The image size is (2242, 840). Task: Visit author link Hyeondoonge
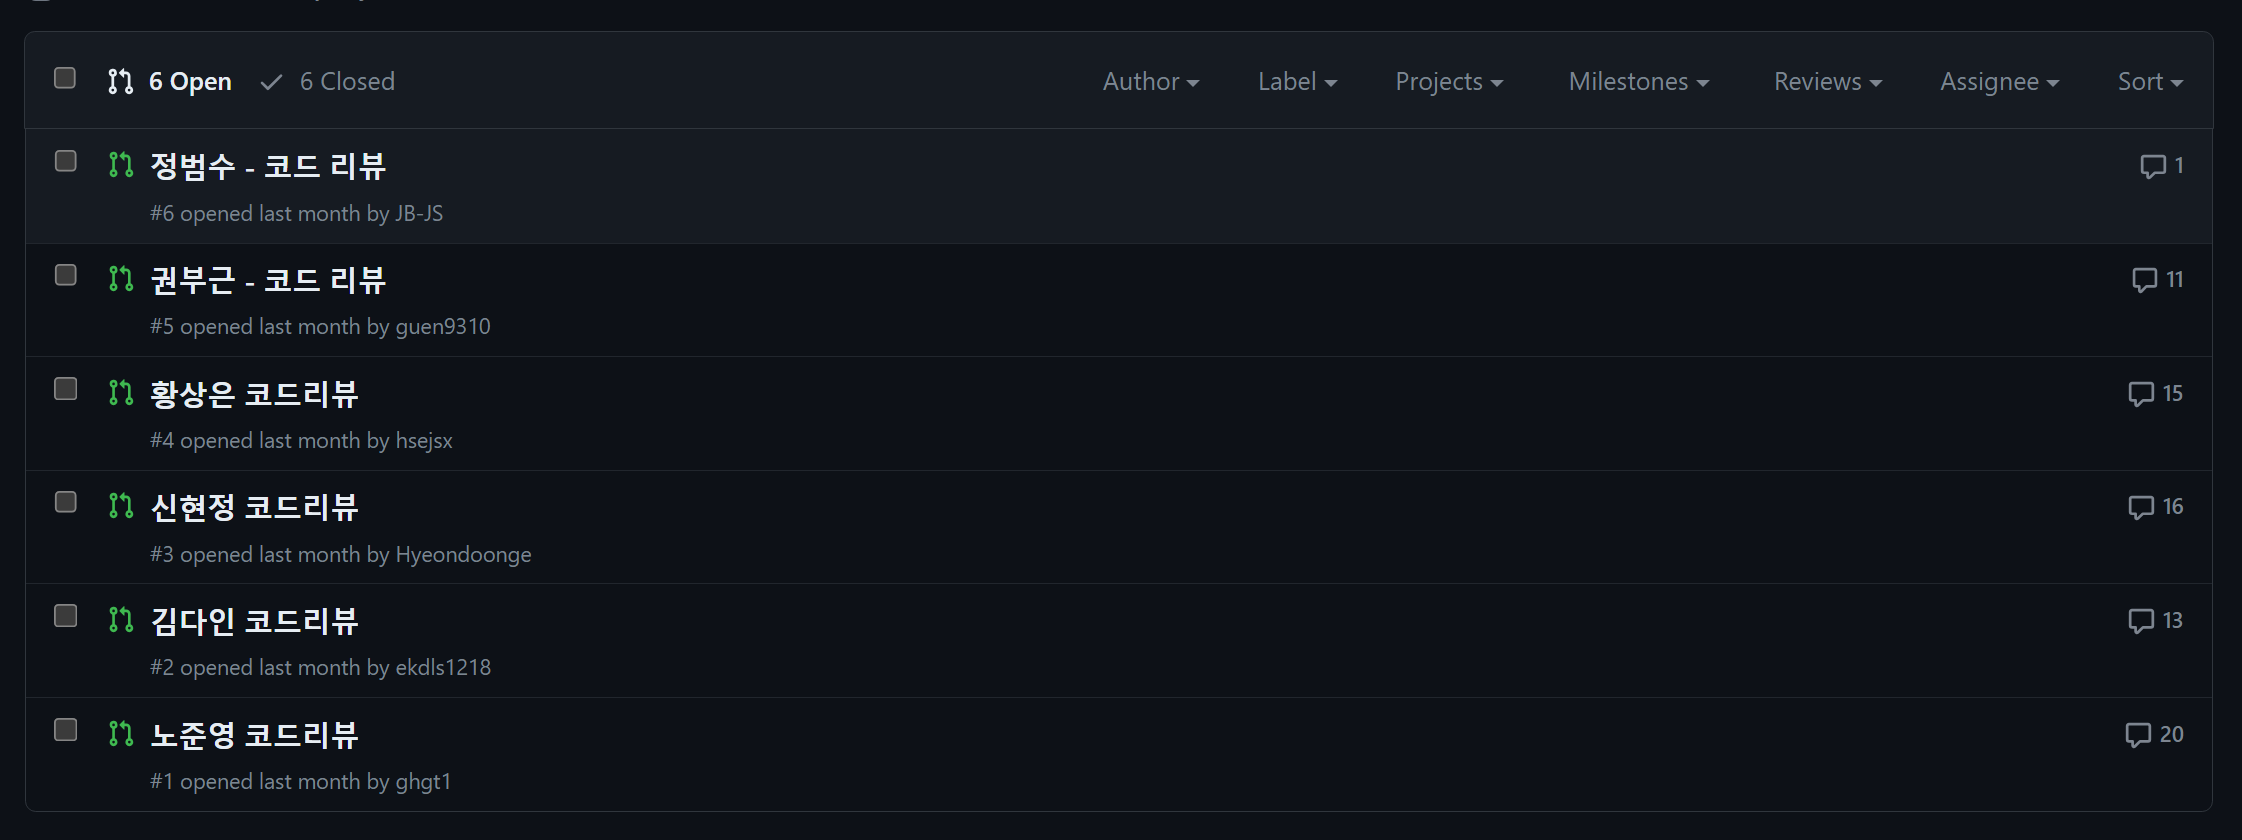pyautogui.click(x=463, y=555)
